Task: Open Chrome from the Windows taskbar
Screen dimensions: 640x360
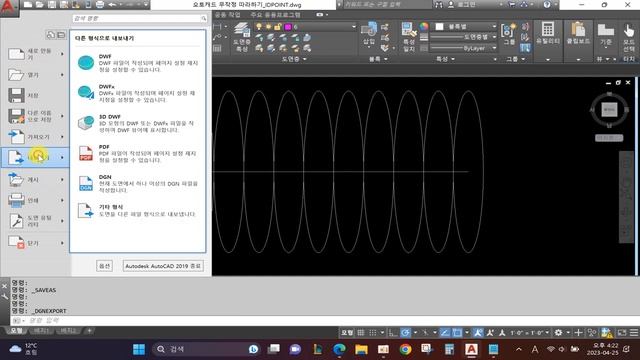Action: [405, 349]
